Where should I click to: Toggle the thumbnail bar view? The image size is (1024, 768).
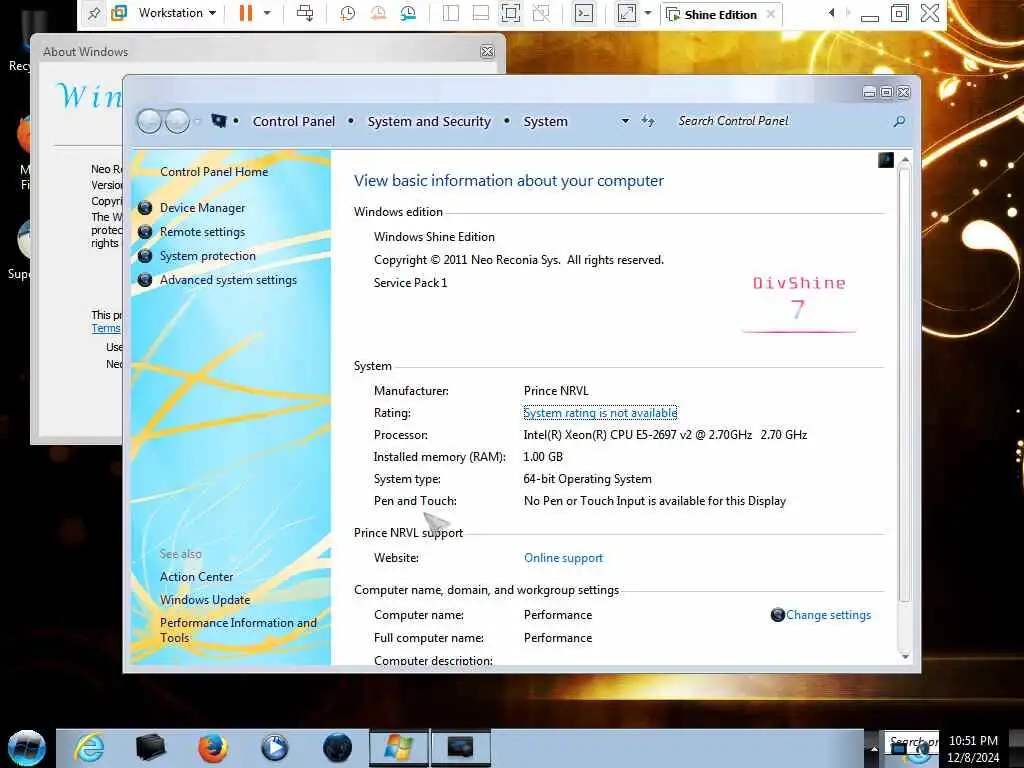point(481,13)
